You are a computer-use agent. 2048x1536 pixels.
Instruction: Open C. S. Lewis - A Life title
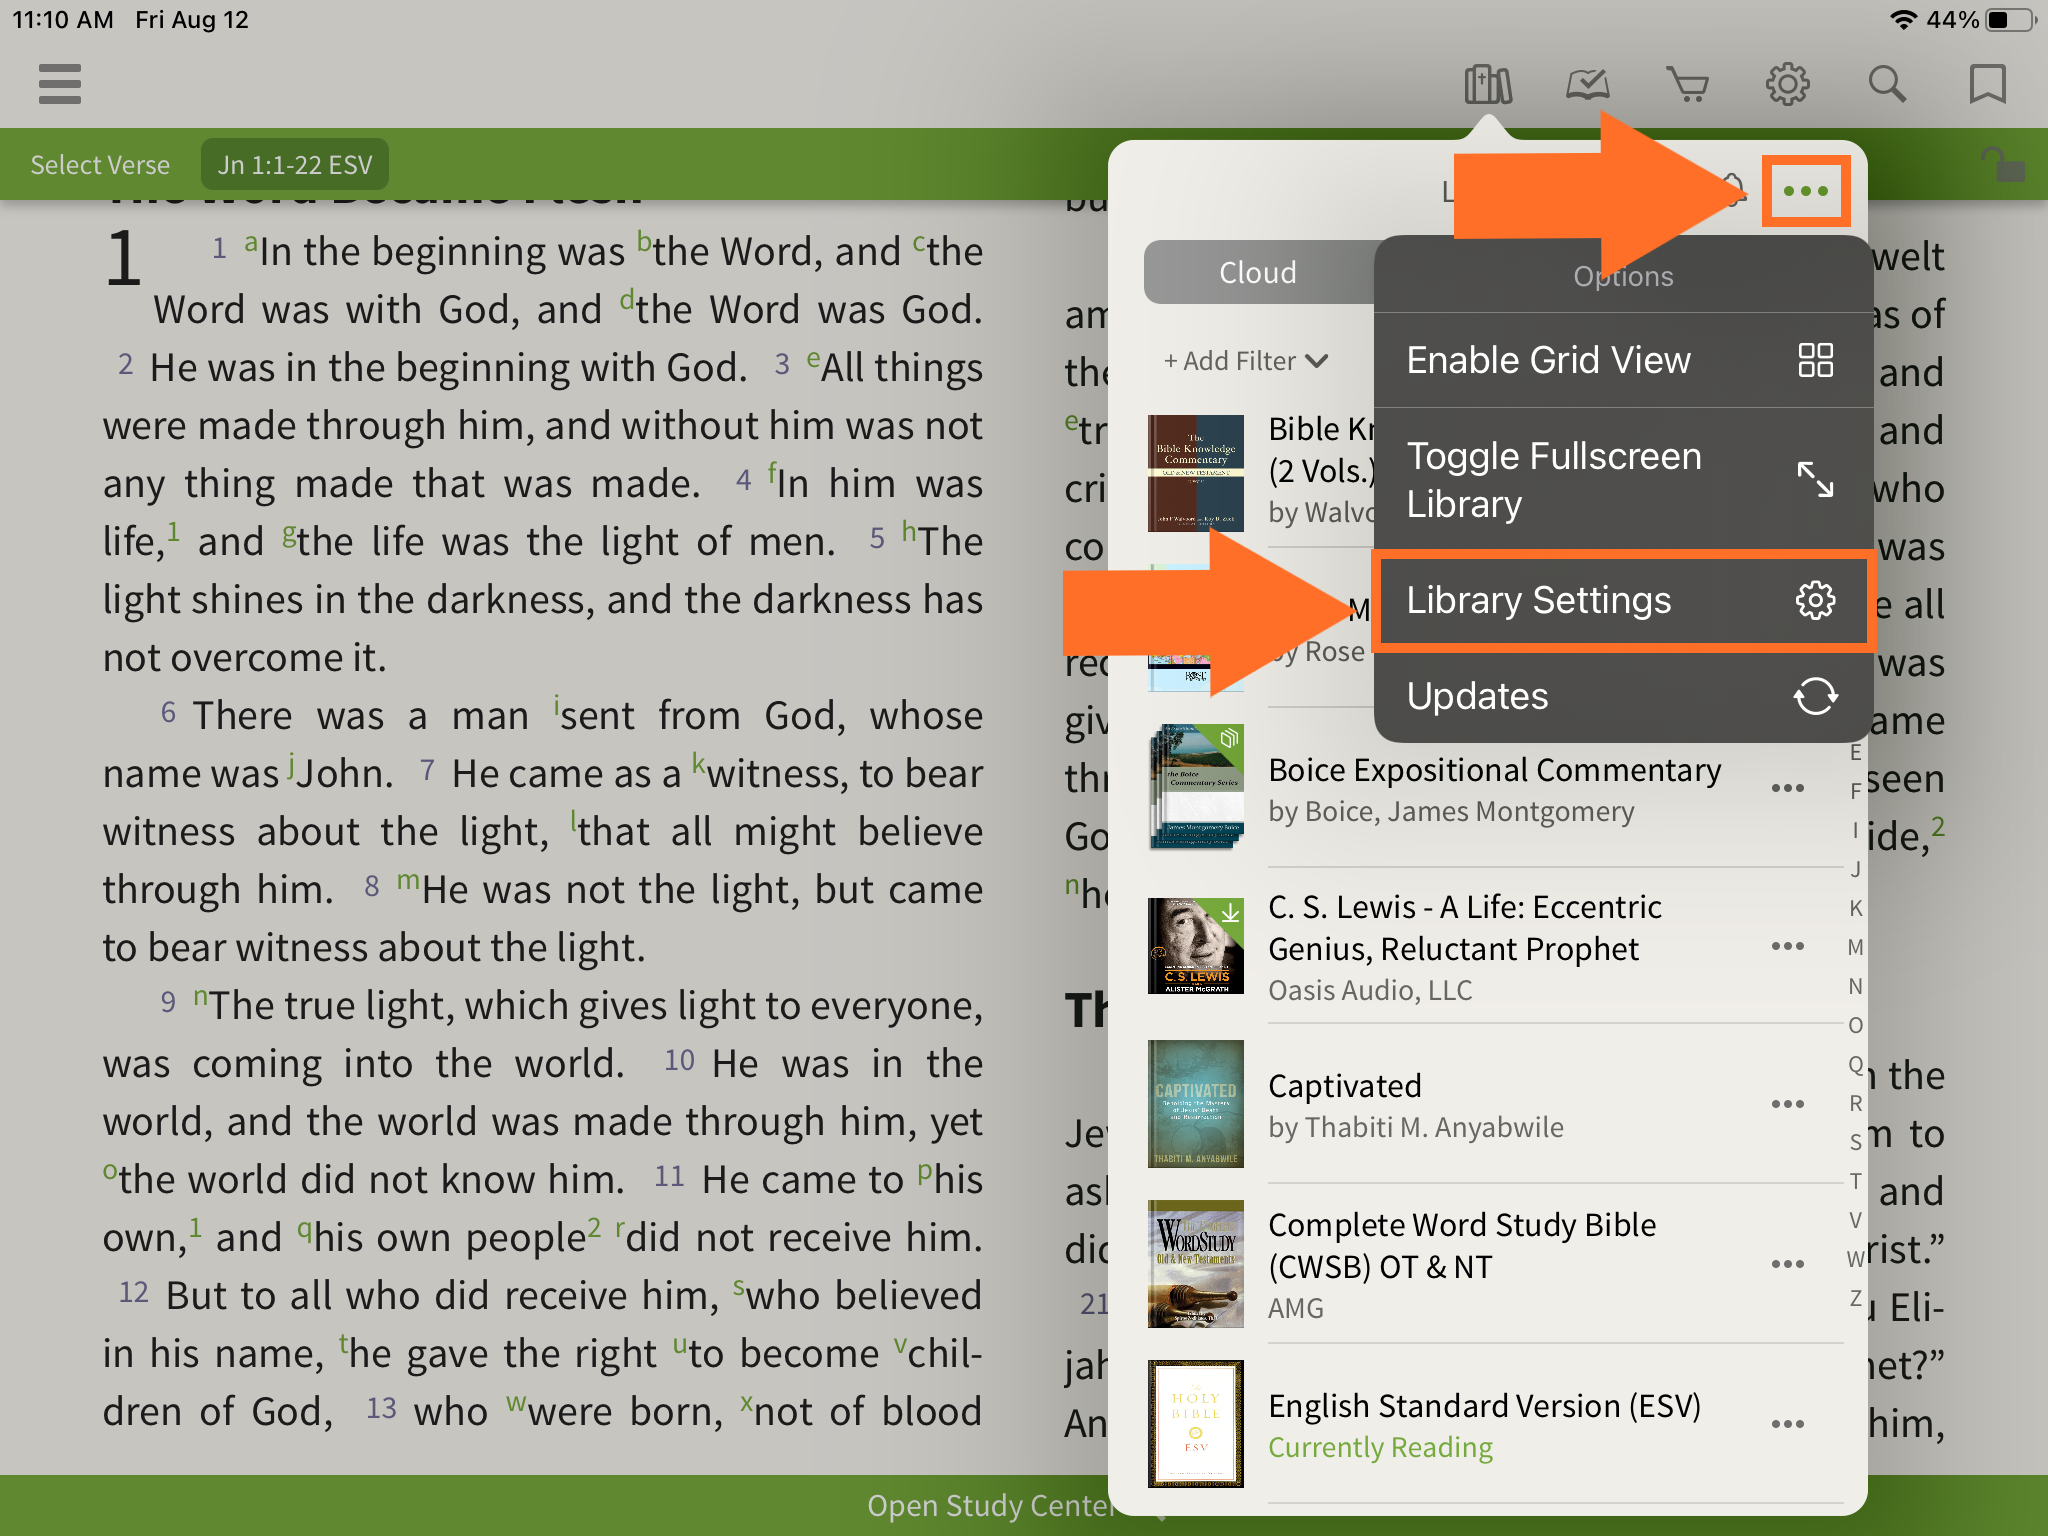click(x=1465, y=927)
